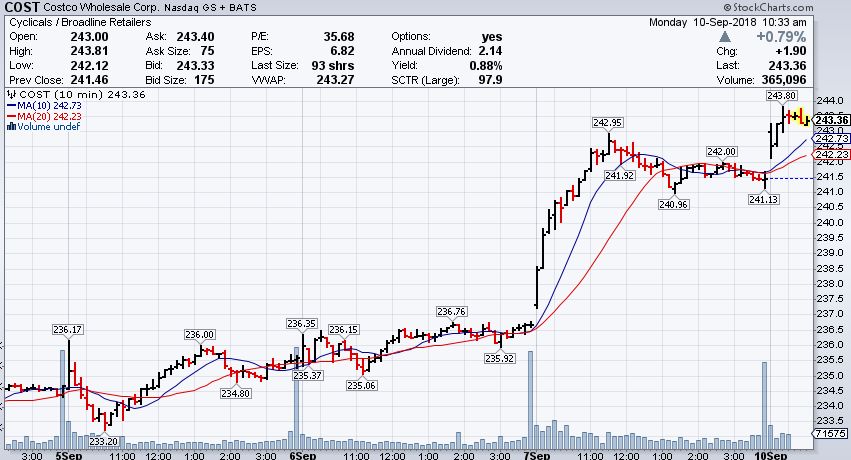The image size is (851, 460).
Task: Click the 236.17 price label
Action: point(67,329)
